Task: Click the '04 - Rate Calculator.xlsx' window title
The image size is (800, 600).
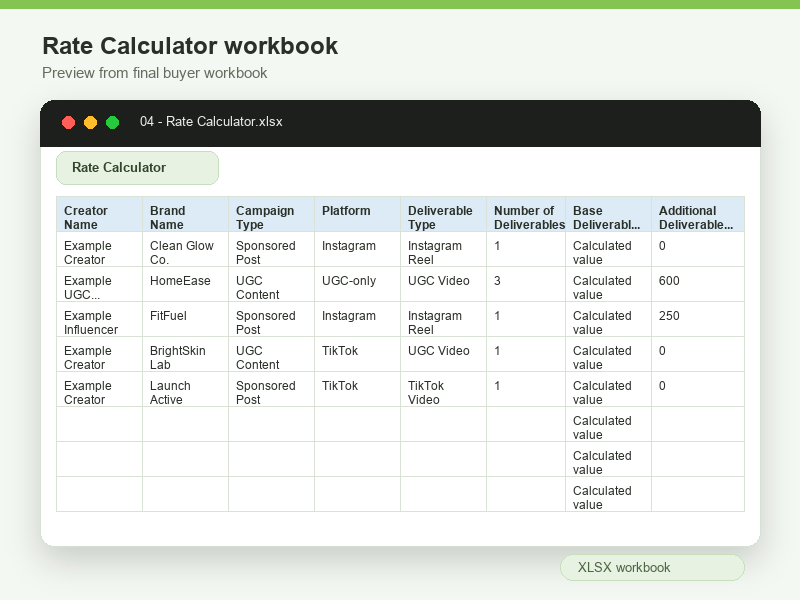Action: click(x=211, y=121)
